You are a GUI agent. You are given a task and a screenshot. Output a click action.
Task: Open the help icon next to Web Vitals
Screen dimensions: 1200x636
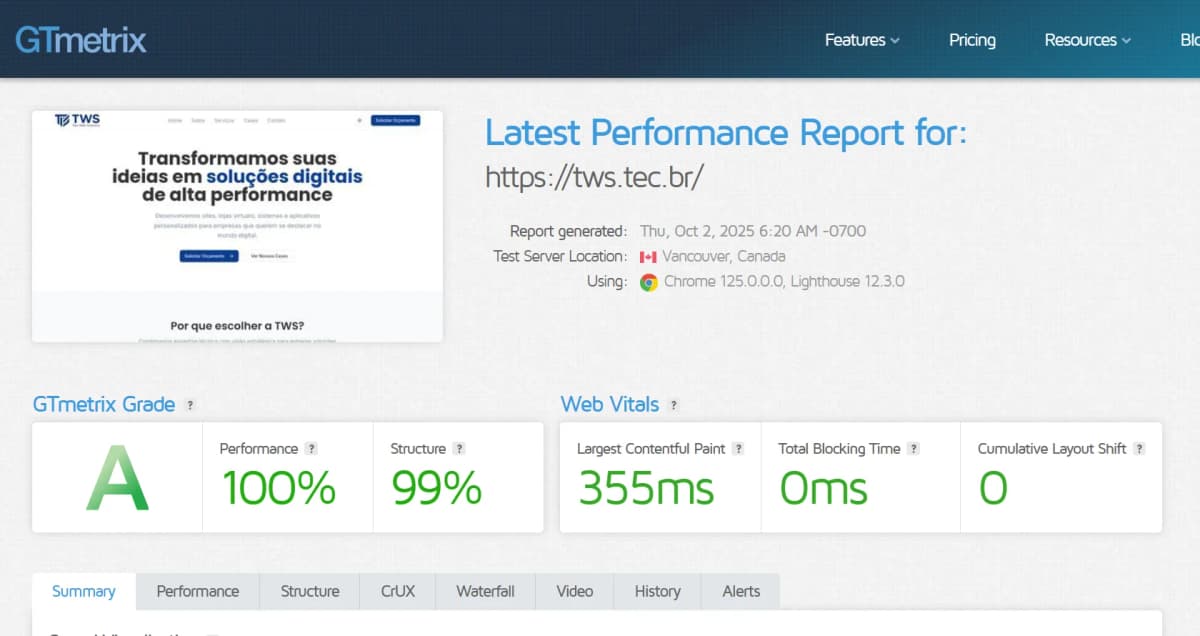674,405
